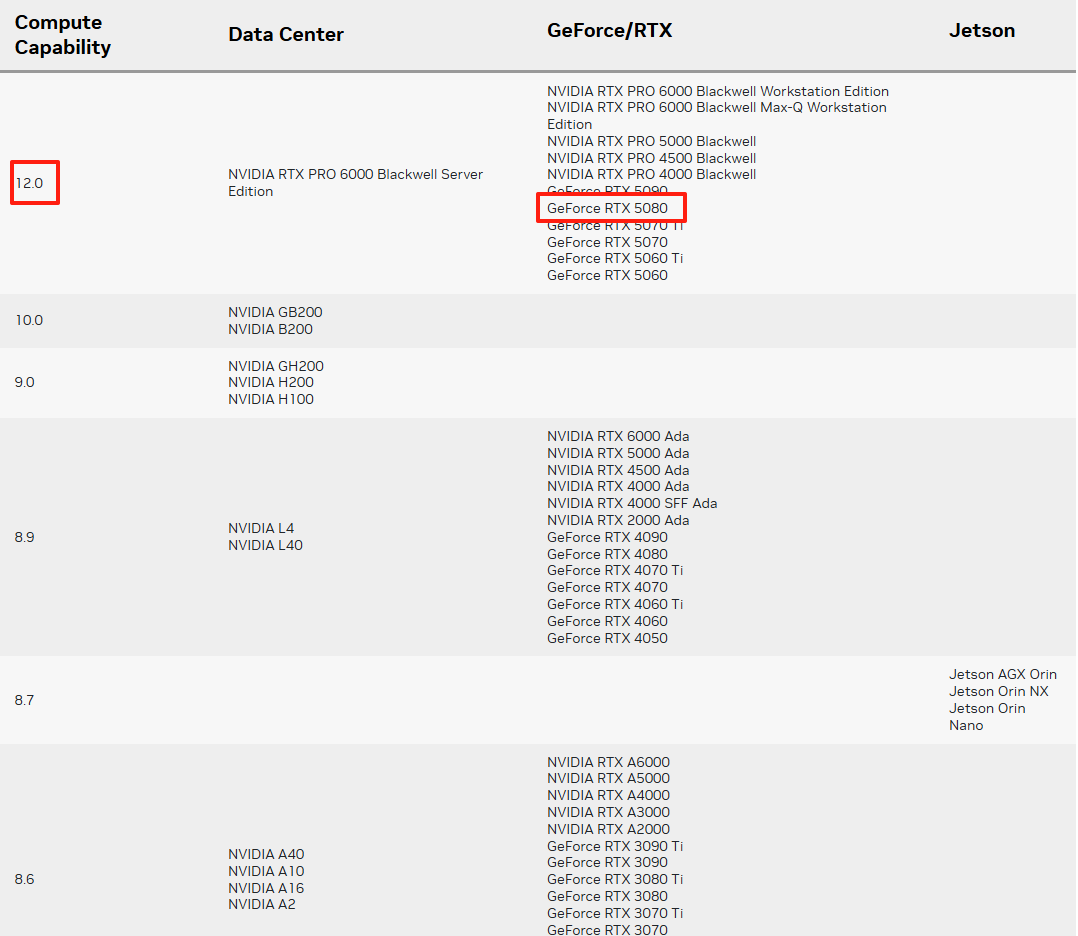Select the 8.6 compute capability cell
Screen dimensions: 1078x936
[x=24, y=880]
